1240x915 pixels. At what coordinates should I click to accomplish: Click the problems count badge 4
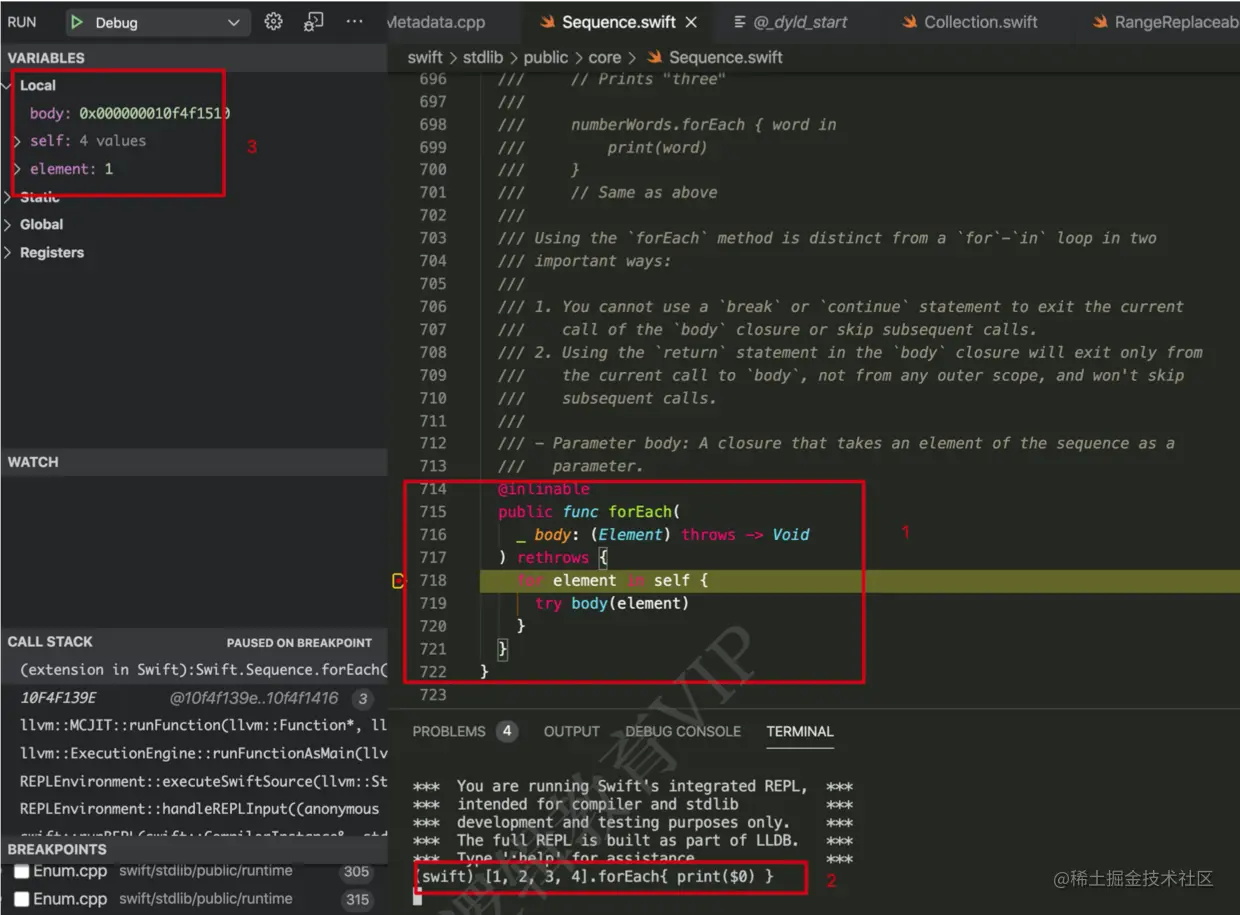[507, 732]
